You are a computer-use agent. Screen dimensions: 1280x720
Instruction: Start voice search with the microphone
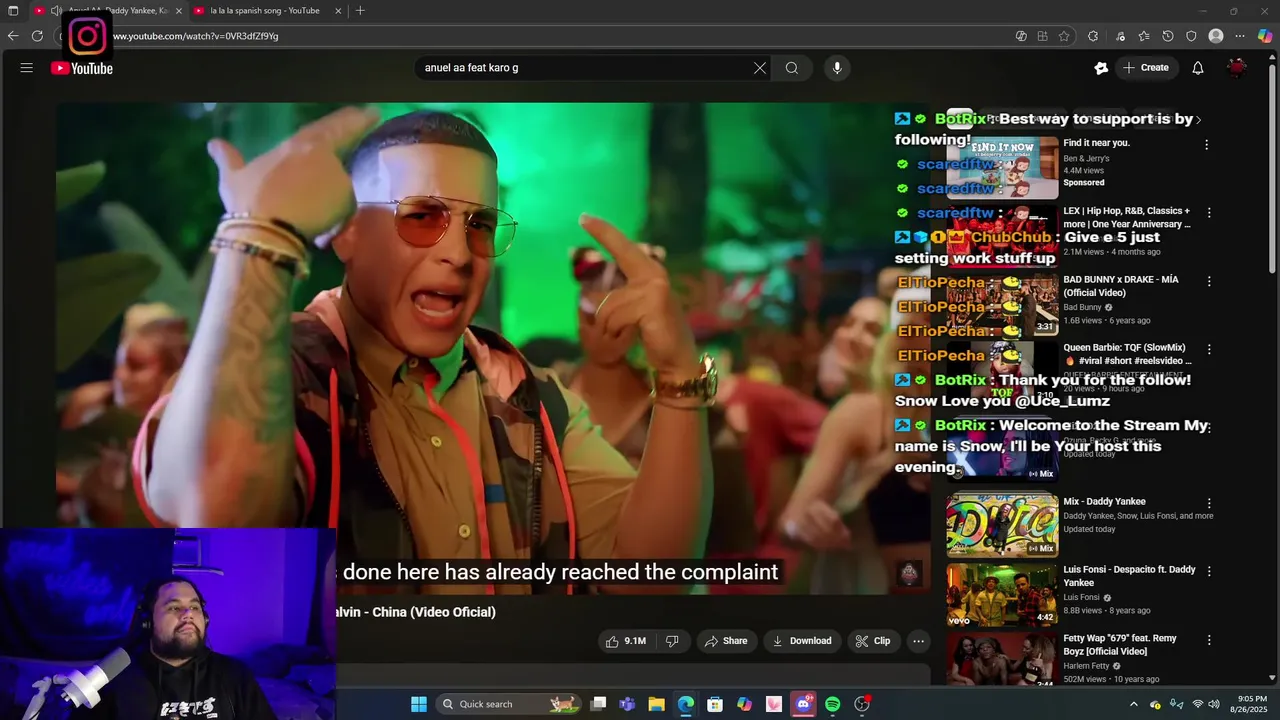click(837, 68)
